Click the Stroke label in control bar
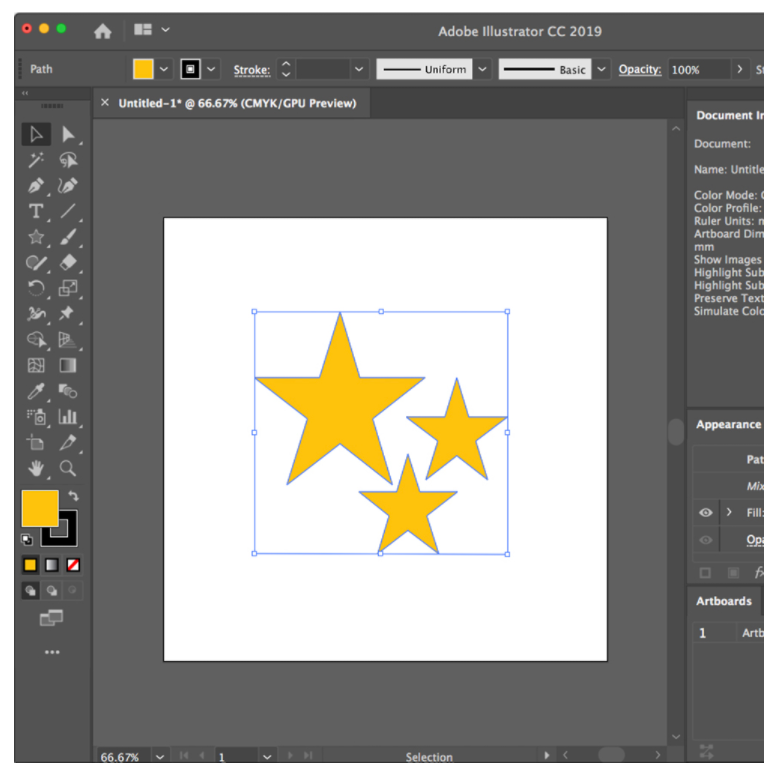 pyautogui.click(x=252, y=70)
